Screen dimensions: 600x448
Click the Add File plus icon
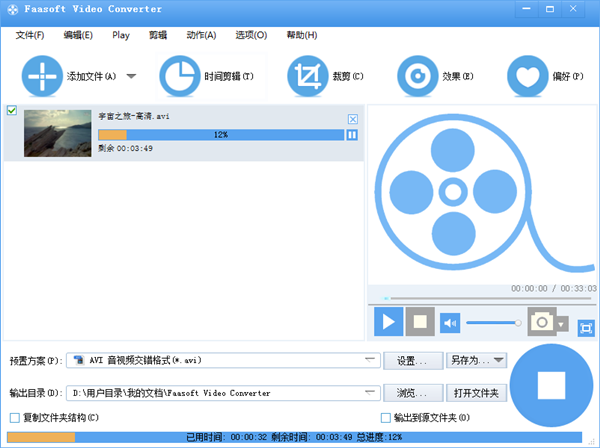[43, 76]
